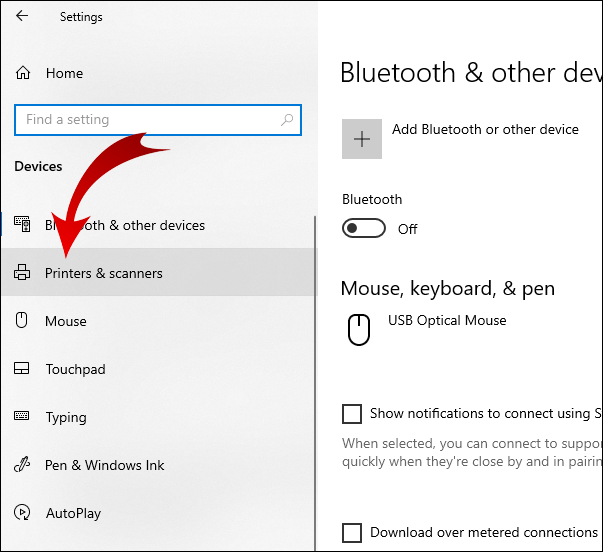Click the Touchpad icon in the sidebar

22,368
